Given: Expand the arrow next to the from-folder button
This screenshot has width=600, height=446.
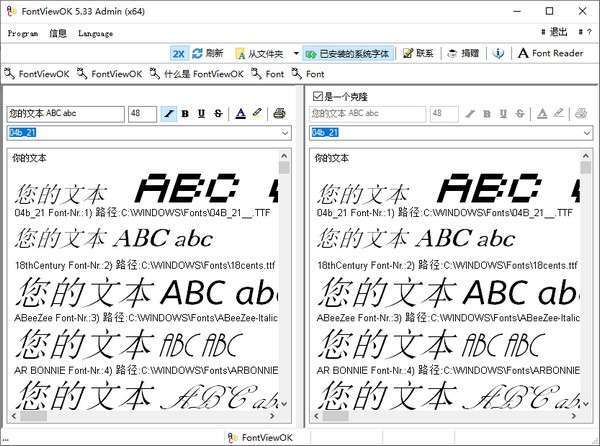Looking at the screenshot, I should tap(296, 54).
